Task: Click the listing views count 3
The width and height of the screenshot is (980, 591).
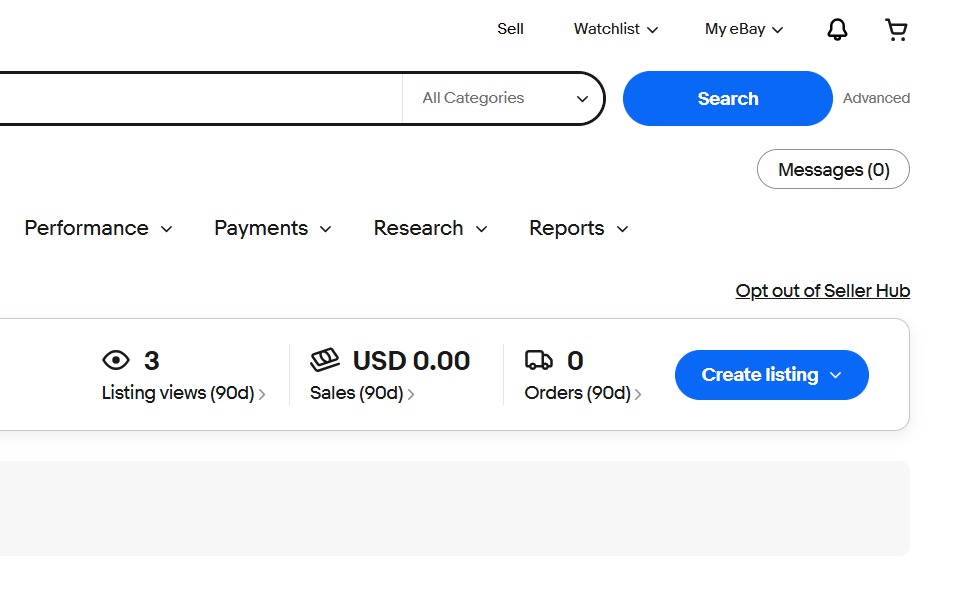Action: pos(152,360)
